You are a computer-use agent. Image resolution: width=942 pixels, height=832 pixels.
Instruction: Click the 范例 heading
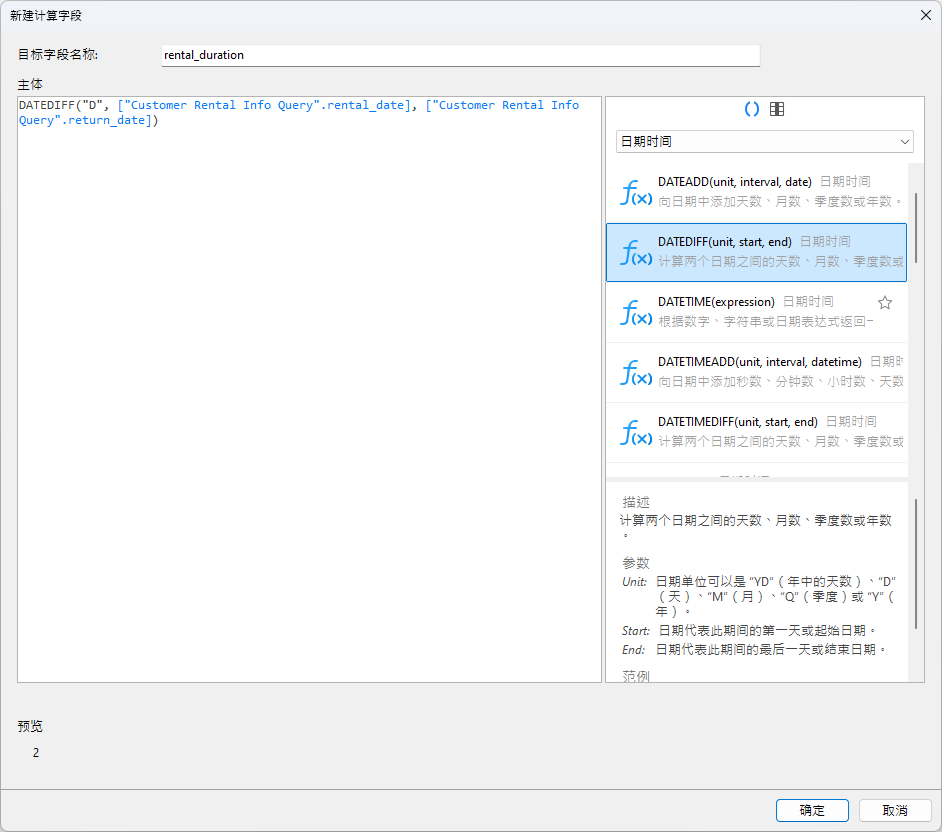point(636,676)
